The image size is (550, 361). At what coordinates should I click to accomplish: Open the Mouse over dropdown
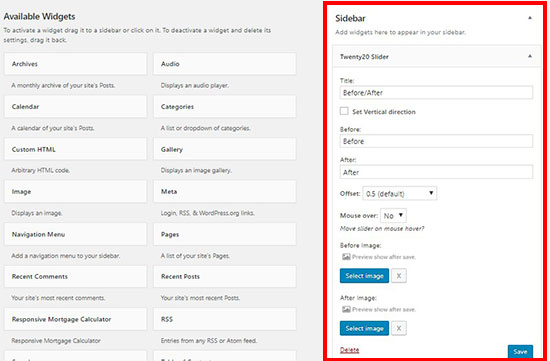coord(393,215)
